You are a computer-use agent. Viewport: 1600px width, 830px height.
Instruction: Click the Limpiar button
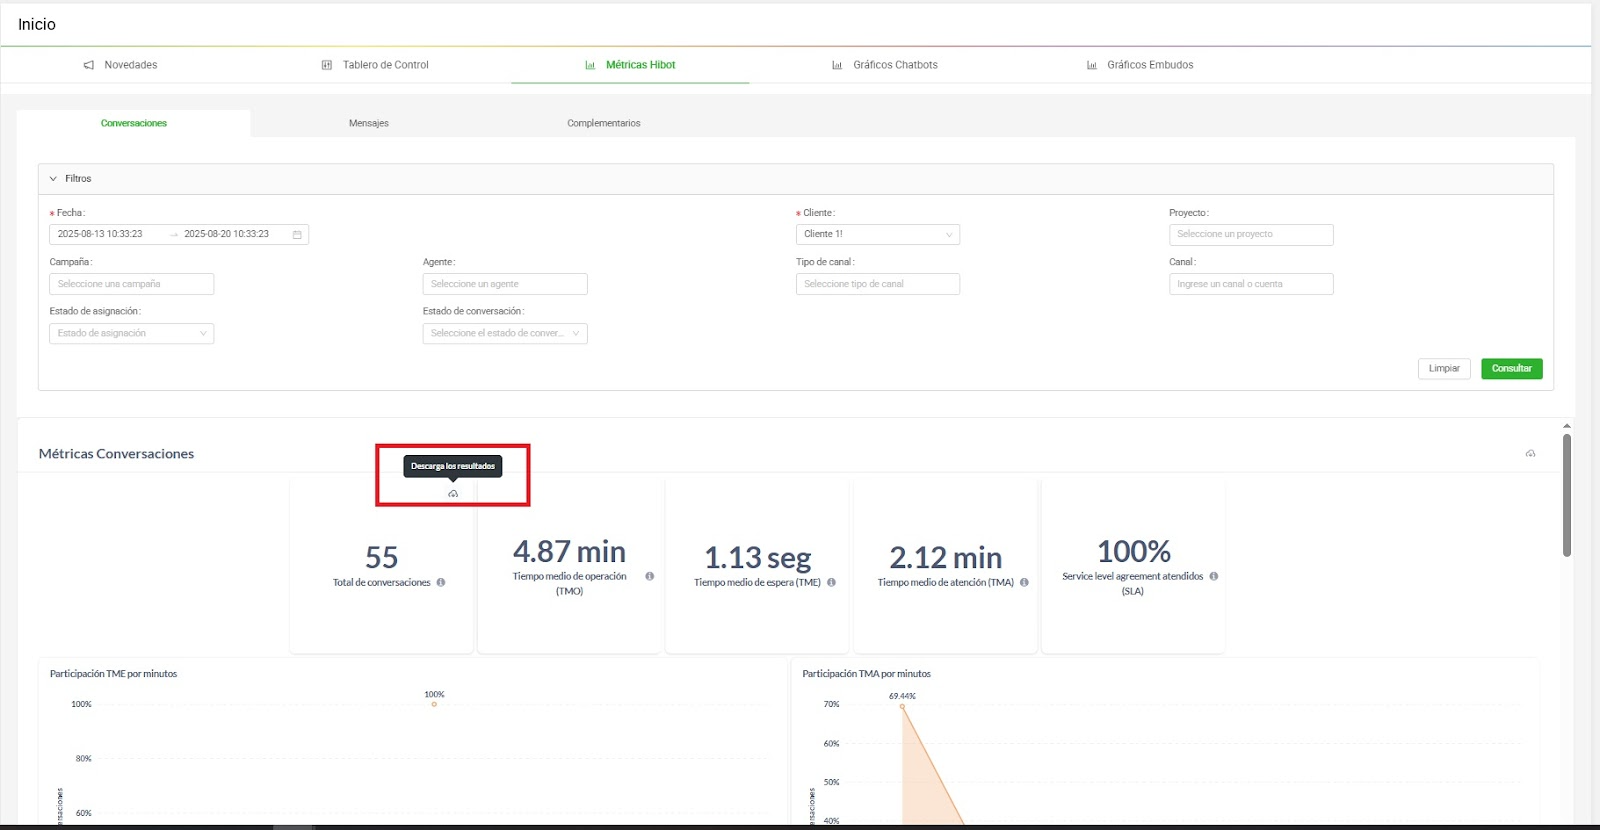(x=1444, y=369)
